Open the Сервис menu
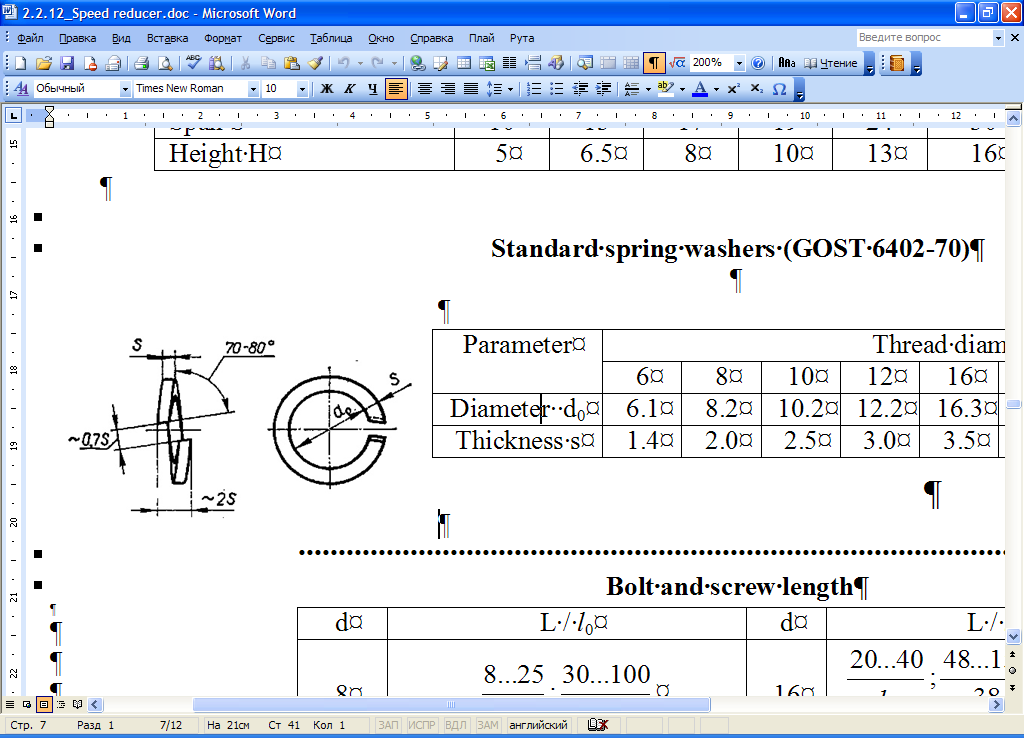The image size is (1024, 738). pyautogui.click(x=276, y=38)
